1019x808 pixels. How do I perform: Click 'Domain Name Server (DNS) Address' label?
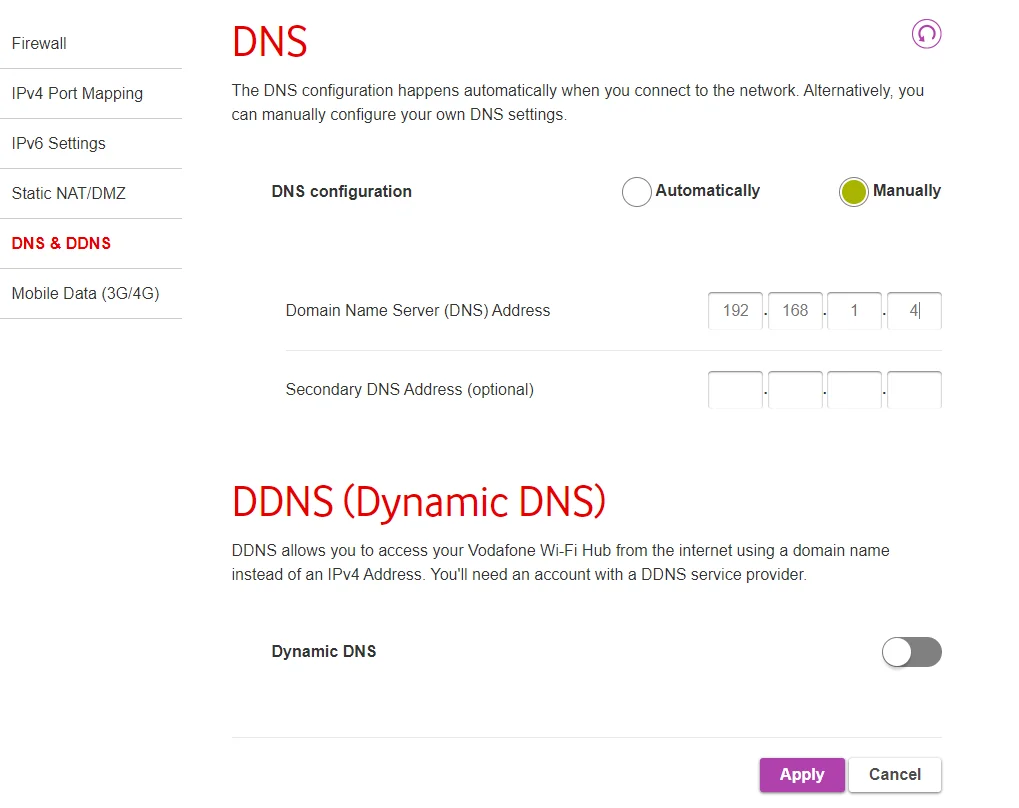pyautogui.click(x=418, y=311)
